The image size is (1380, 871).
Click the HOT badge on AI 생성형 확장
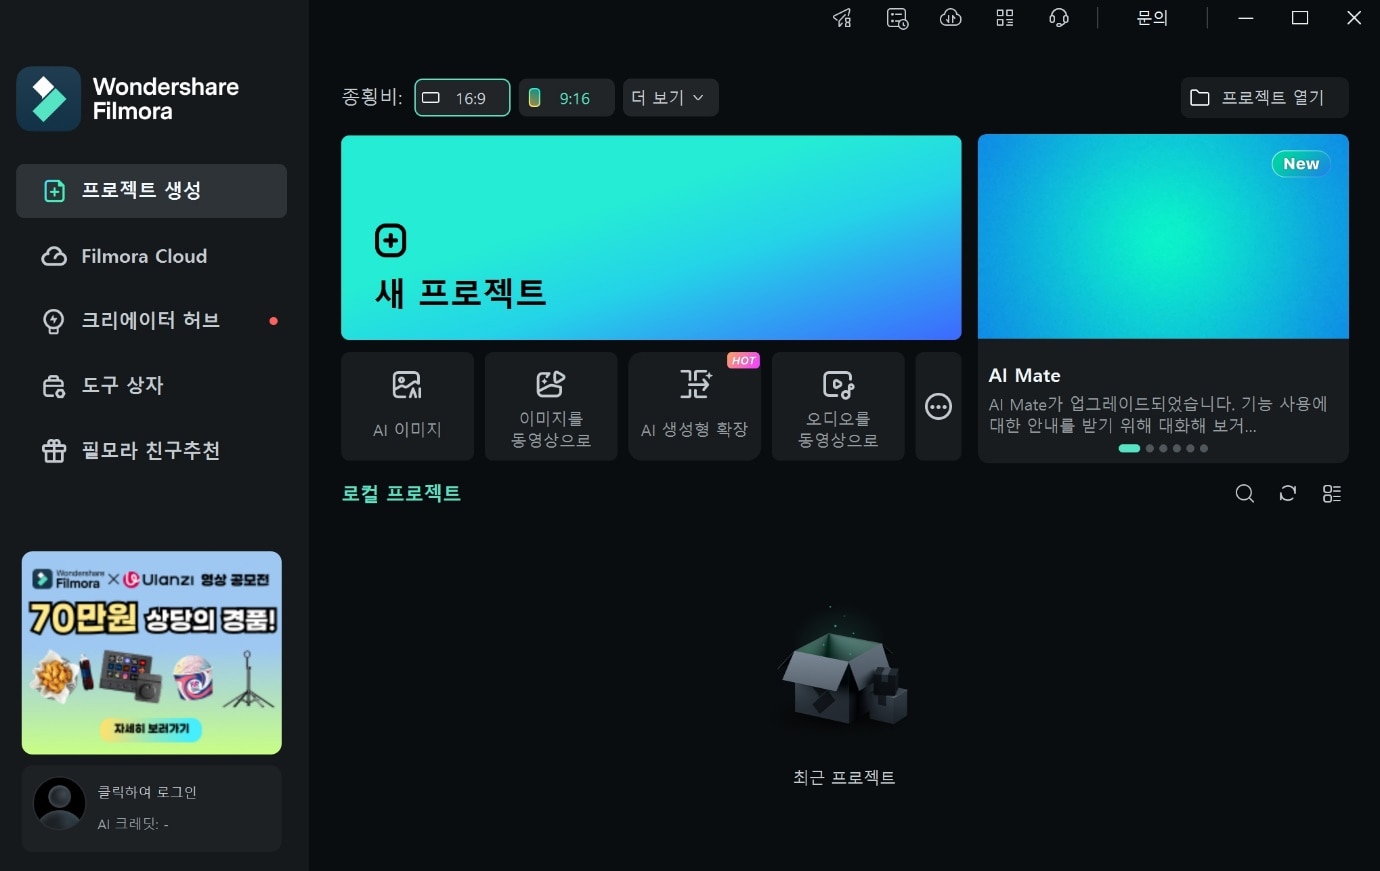[x=743, y=360]
